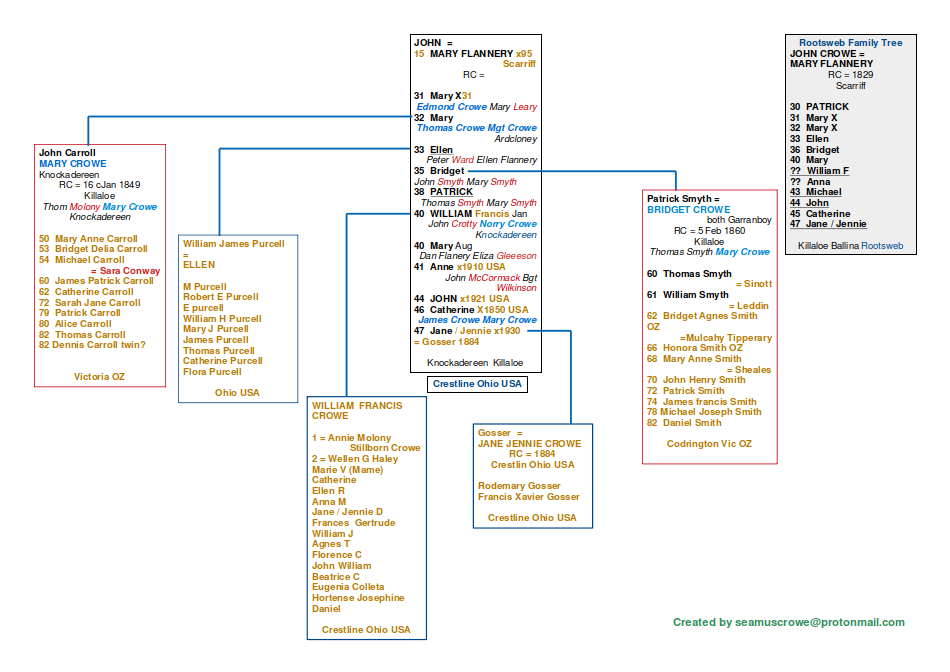Open the seamuscrowe@protonmail.com email link

[x=819, y=622]
